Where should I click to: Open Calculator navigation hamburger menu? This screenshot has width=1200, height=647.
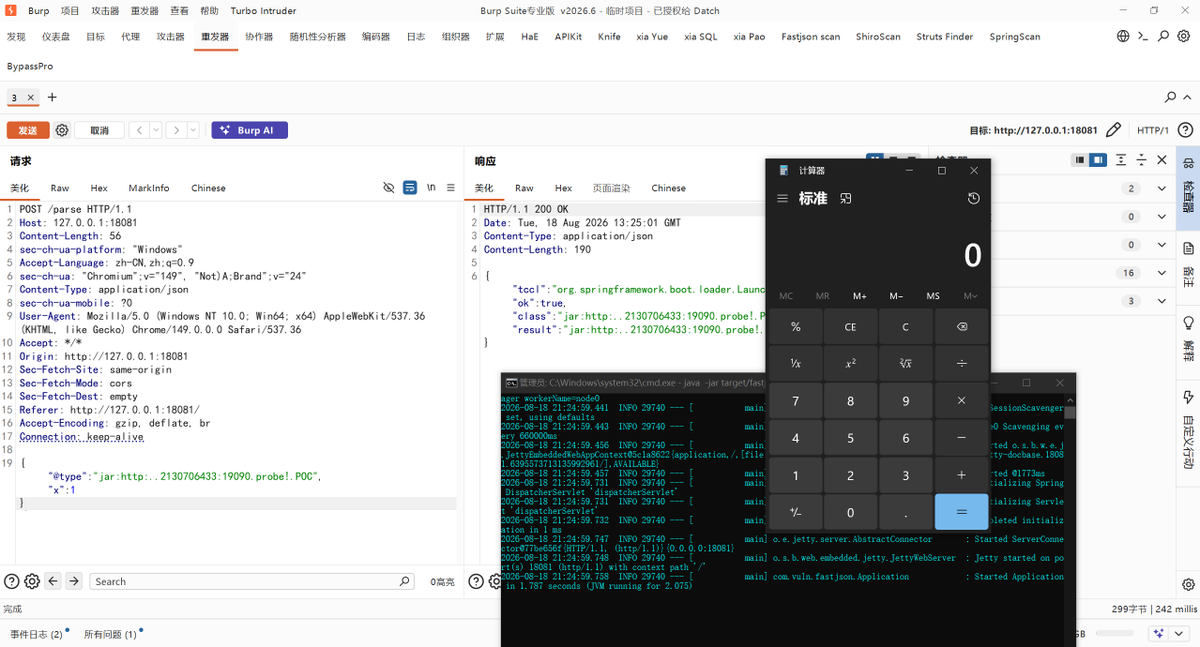[783, 198]
